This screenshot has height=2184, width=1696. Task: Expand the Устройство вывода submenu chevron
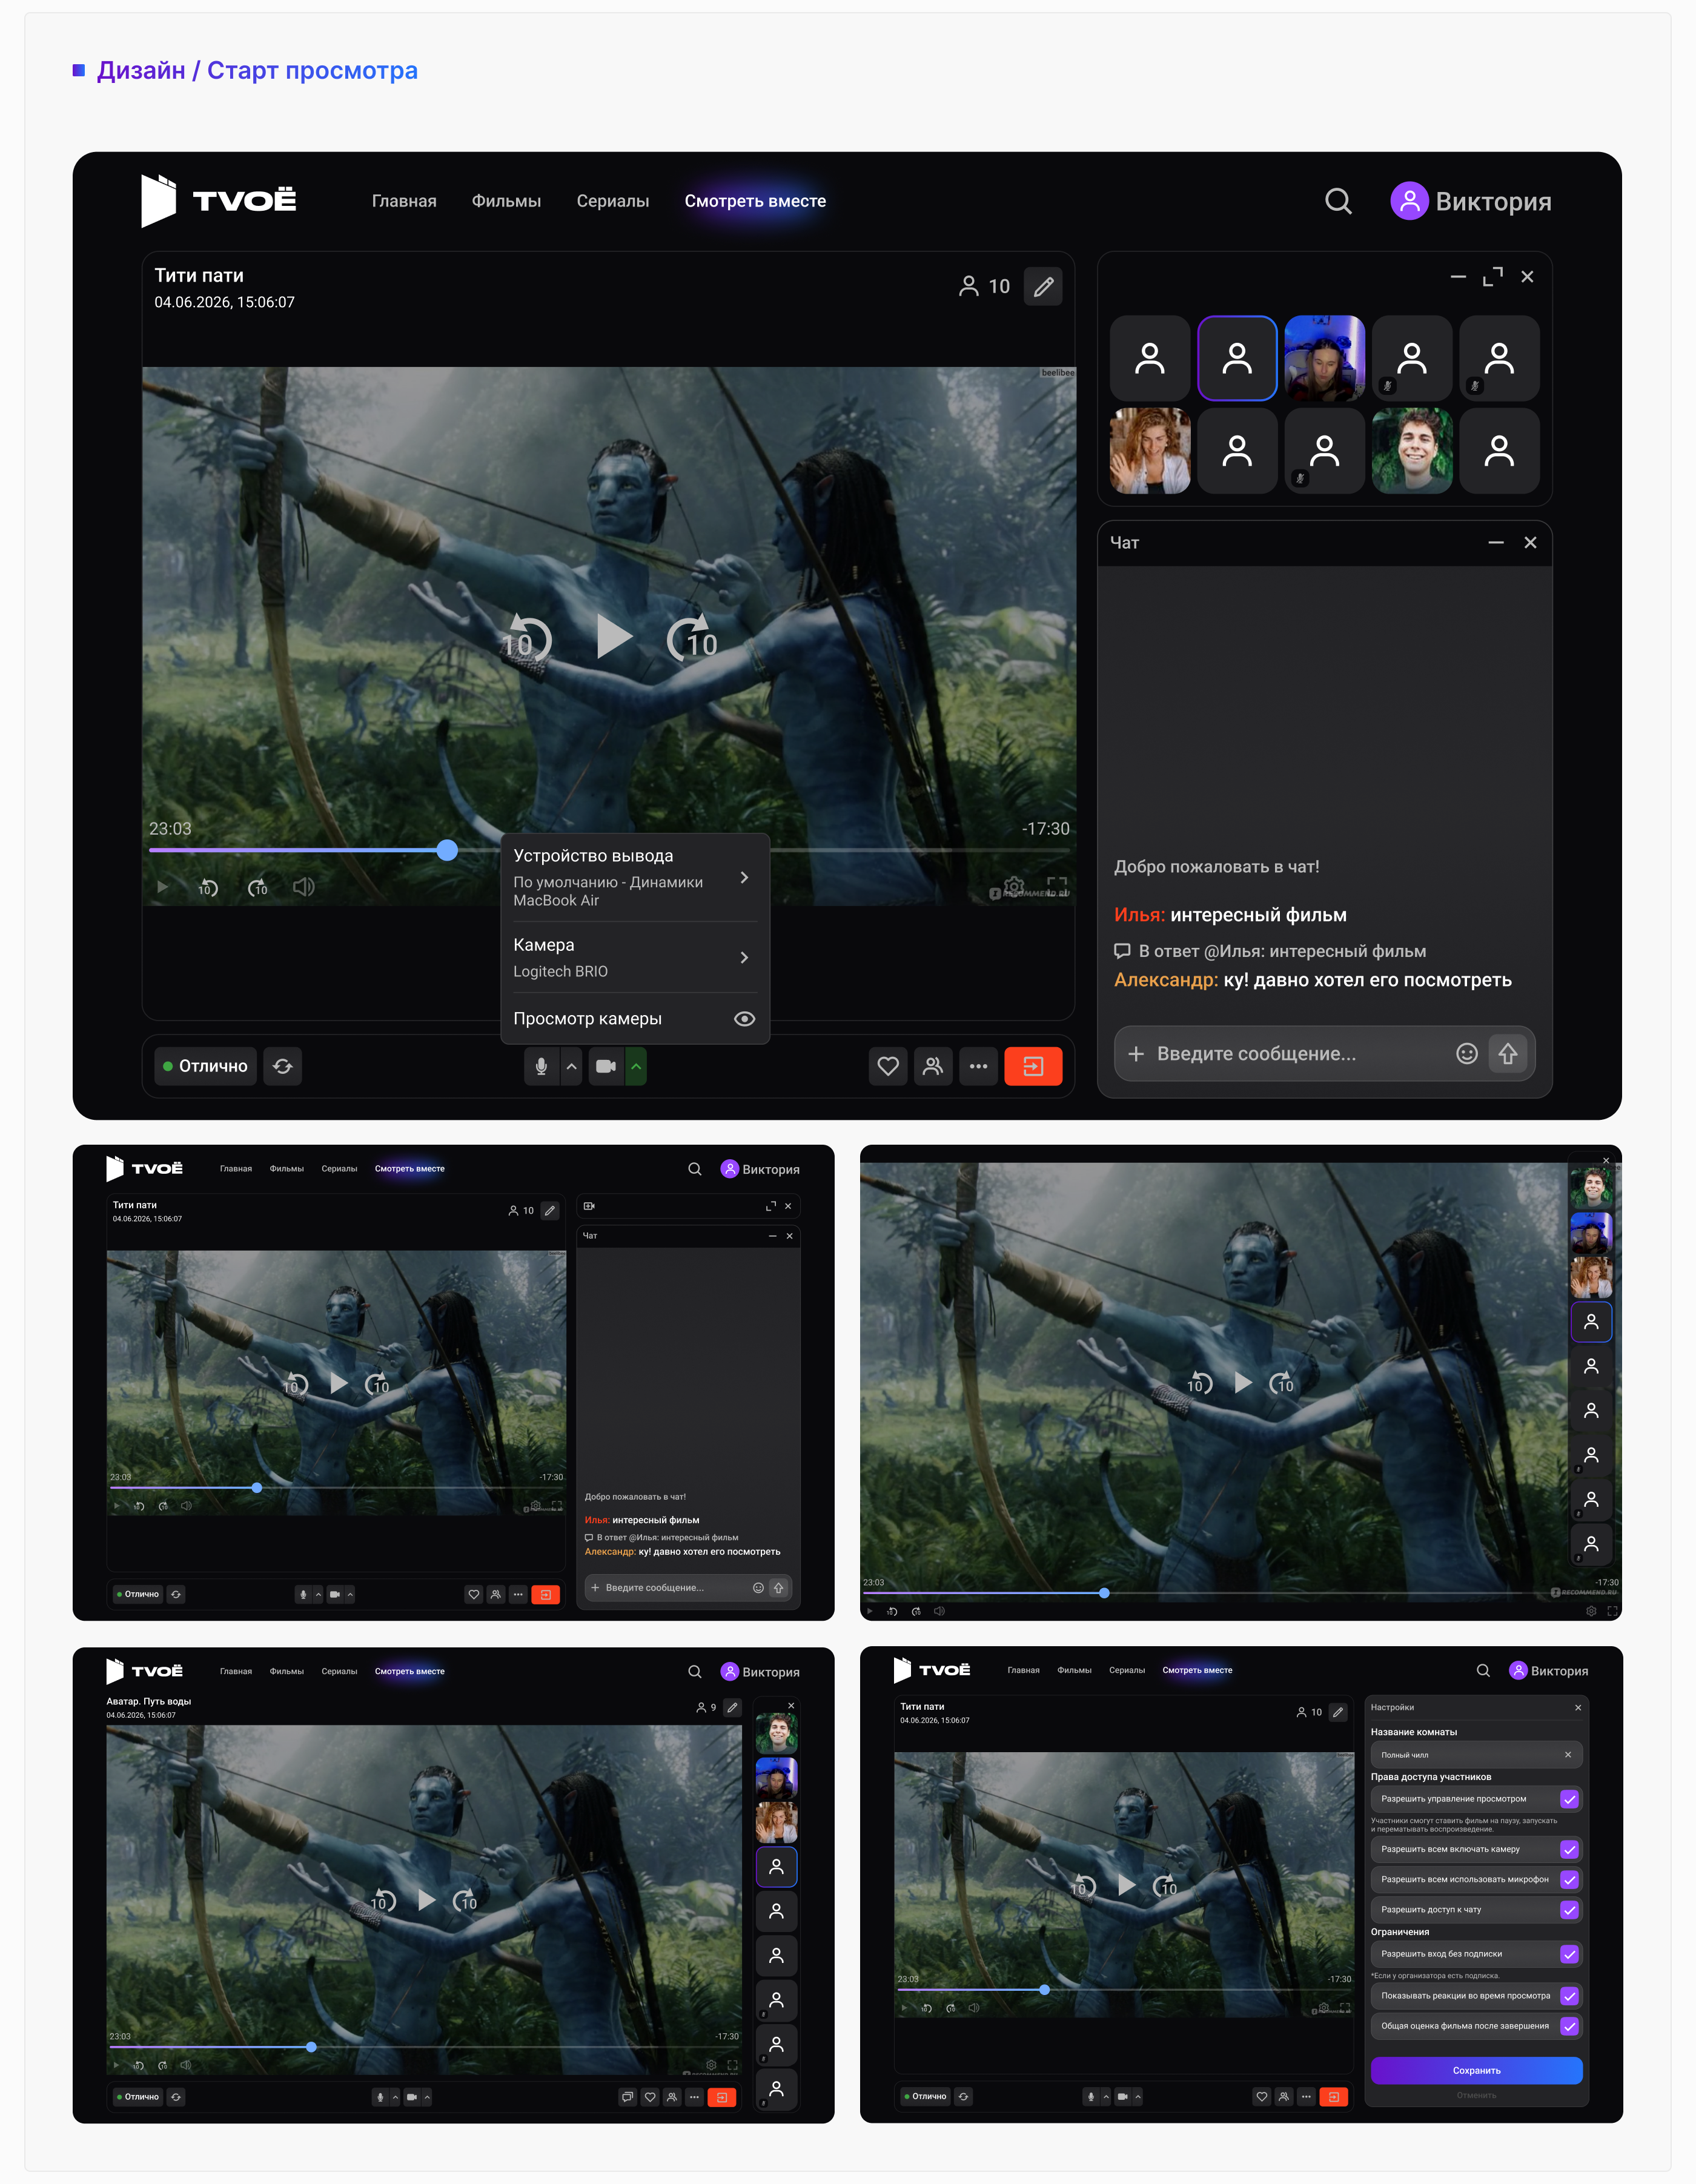pos(744,877)
